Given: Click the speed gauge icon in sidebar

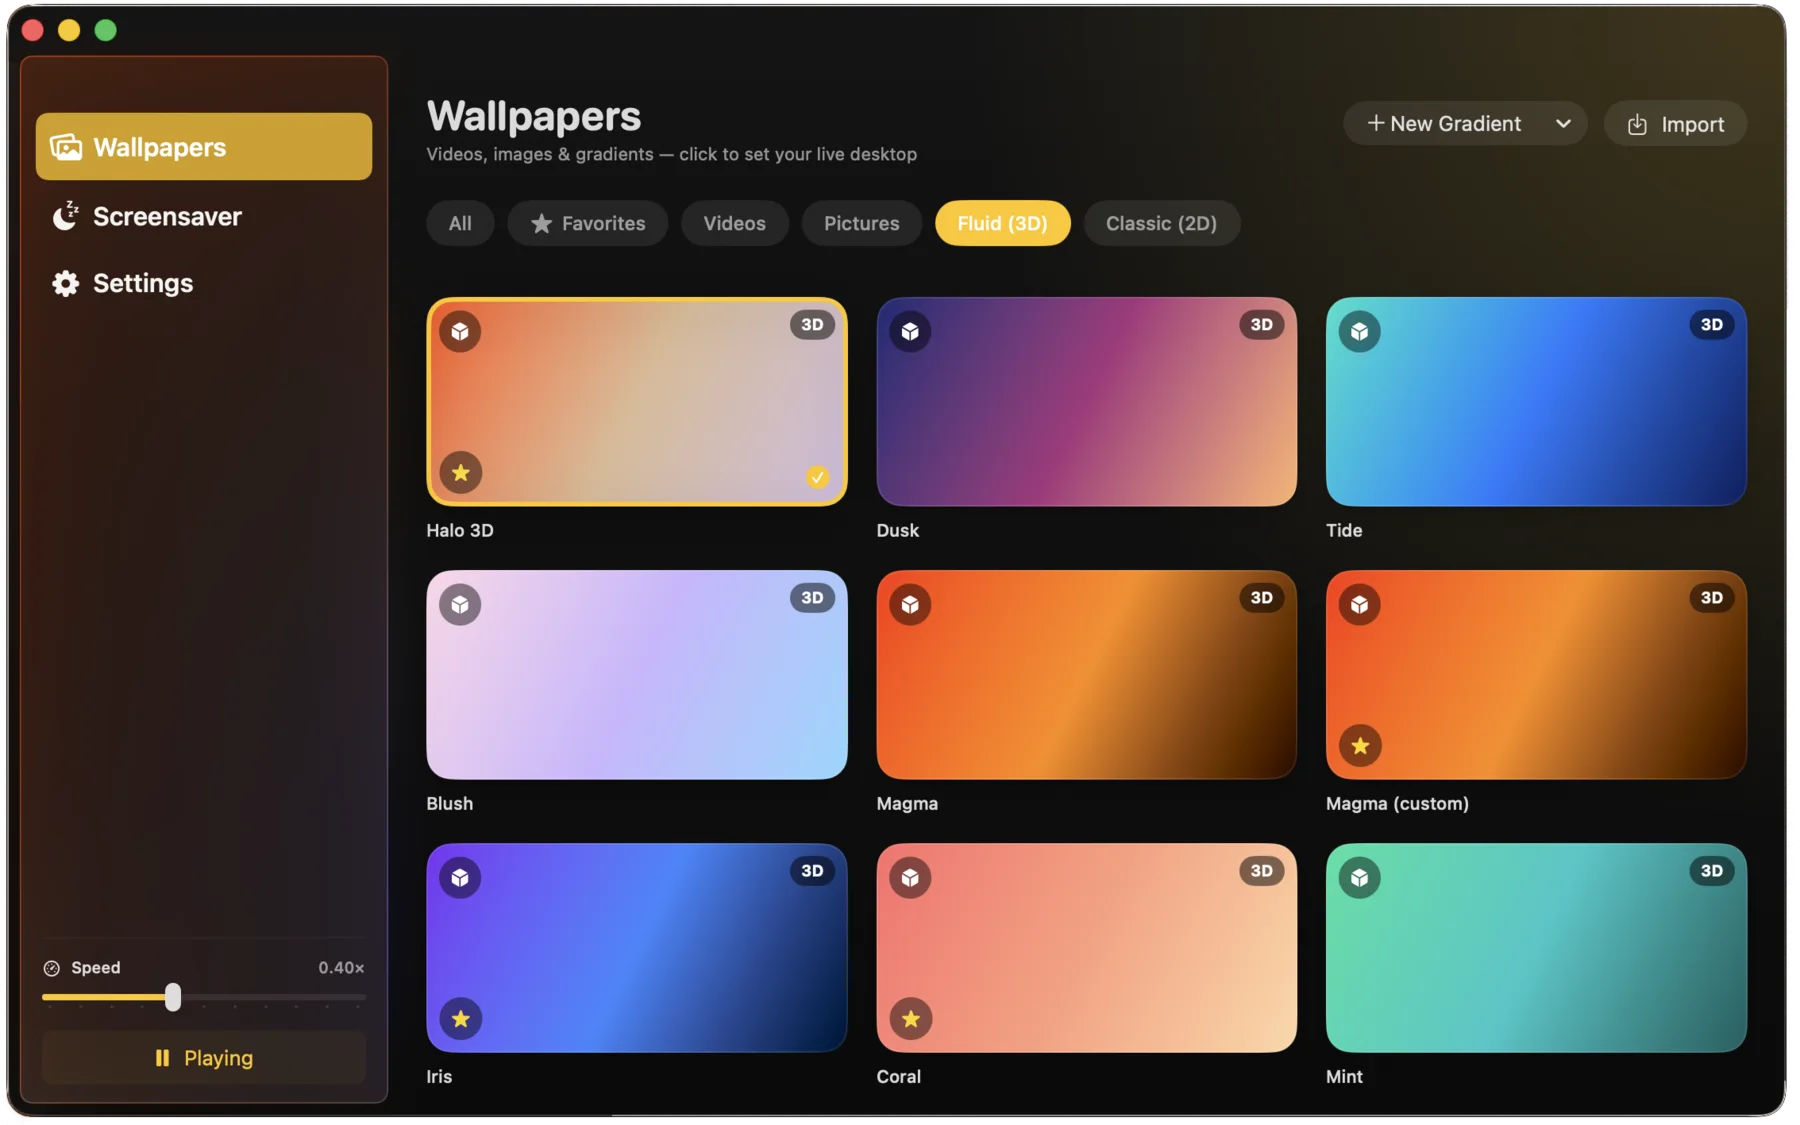Looking at the screenshot, I should point(52,968).
